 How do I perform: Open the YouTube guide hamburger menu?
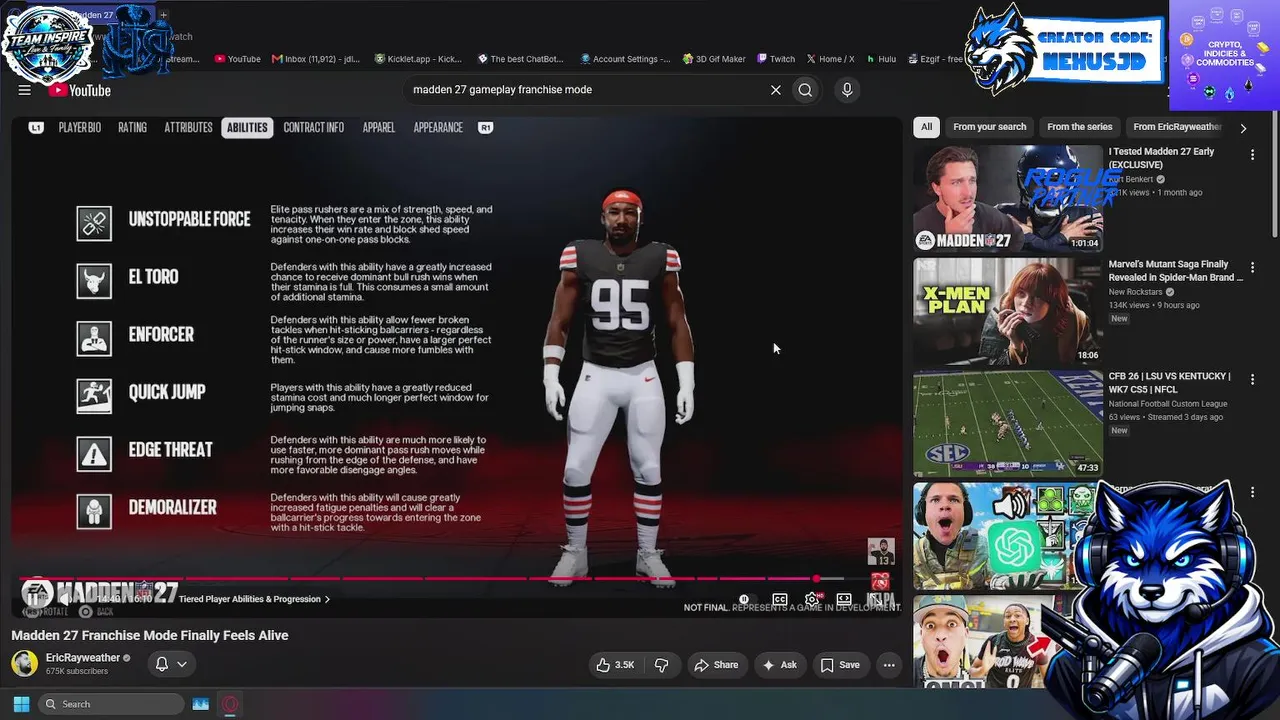pos(24,90)
